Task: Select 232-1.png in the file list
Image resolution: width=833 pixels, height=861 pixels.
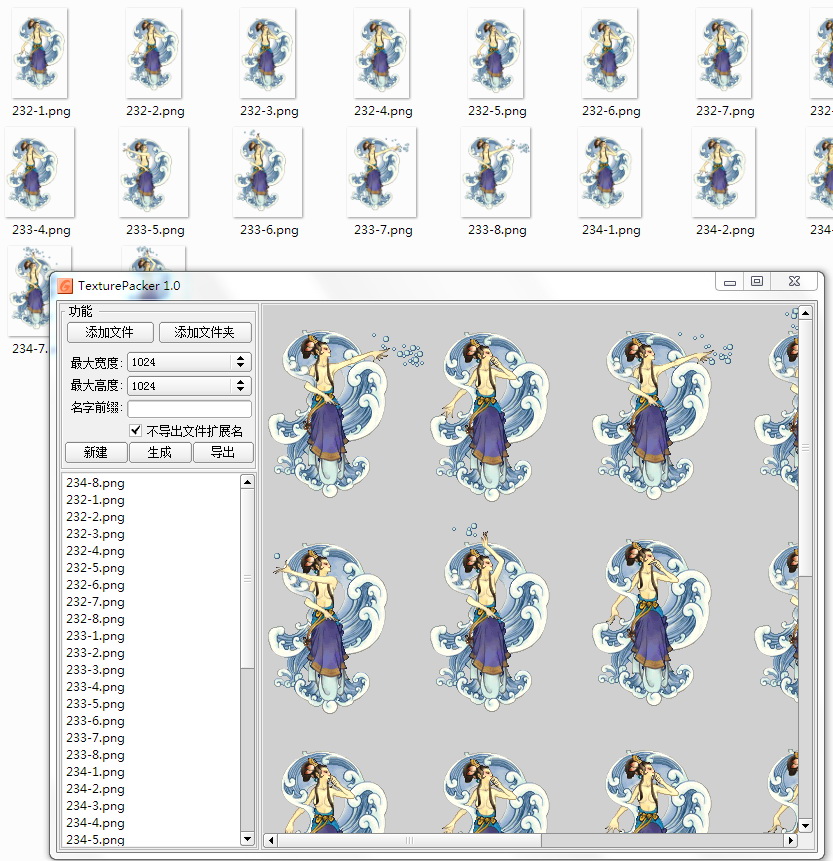Action: click(x=96, y=500)
